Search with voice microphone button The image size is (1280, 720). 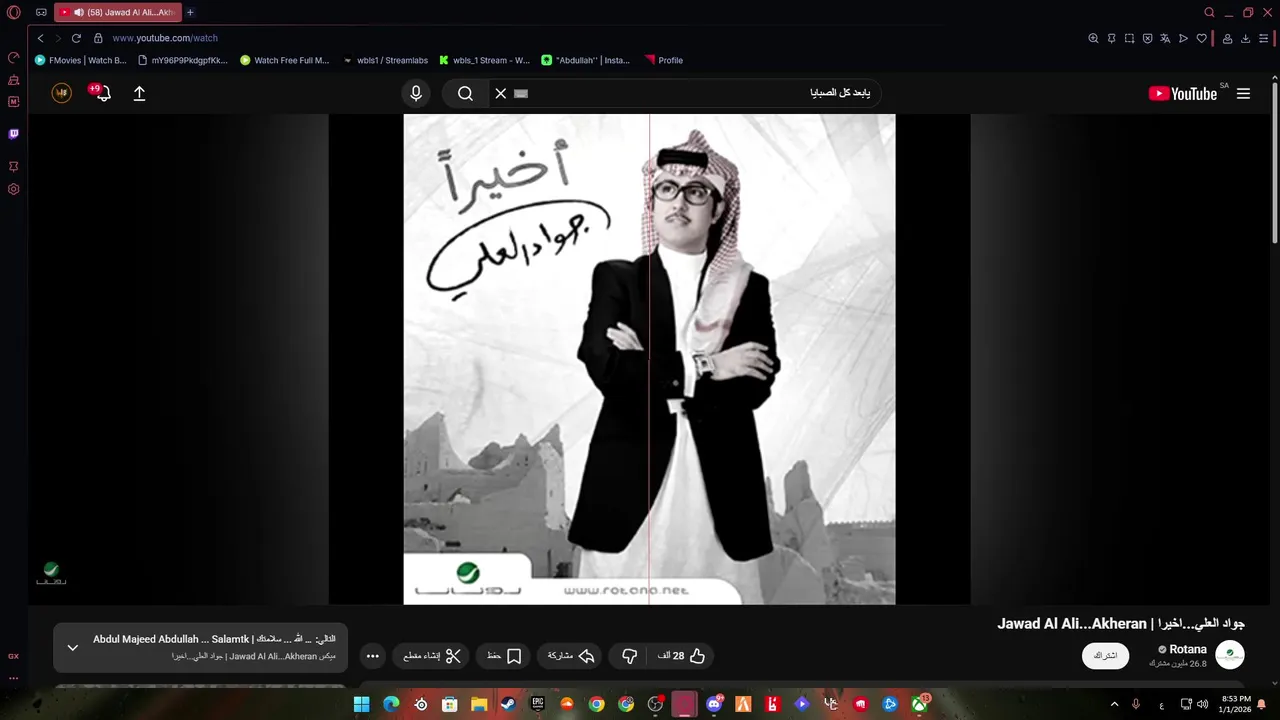point(416,93)
